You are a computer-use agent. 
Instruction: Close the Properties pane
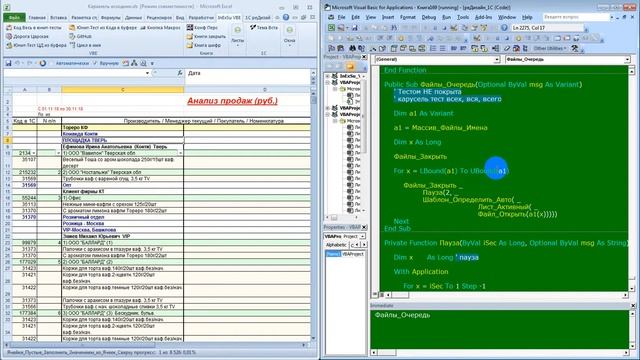pyautogui.click(x=364, y=227)
